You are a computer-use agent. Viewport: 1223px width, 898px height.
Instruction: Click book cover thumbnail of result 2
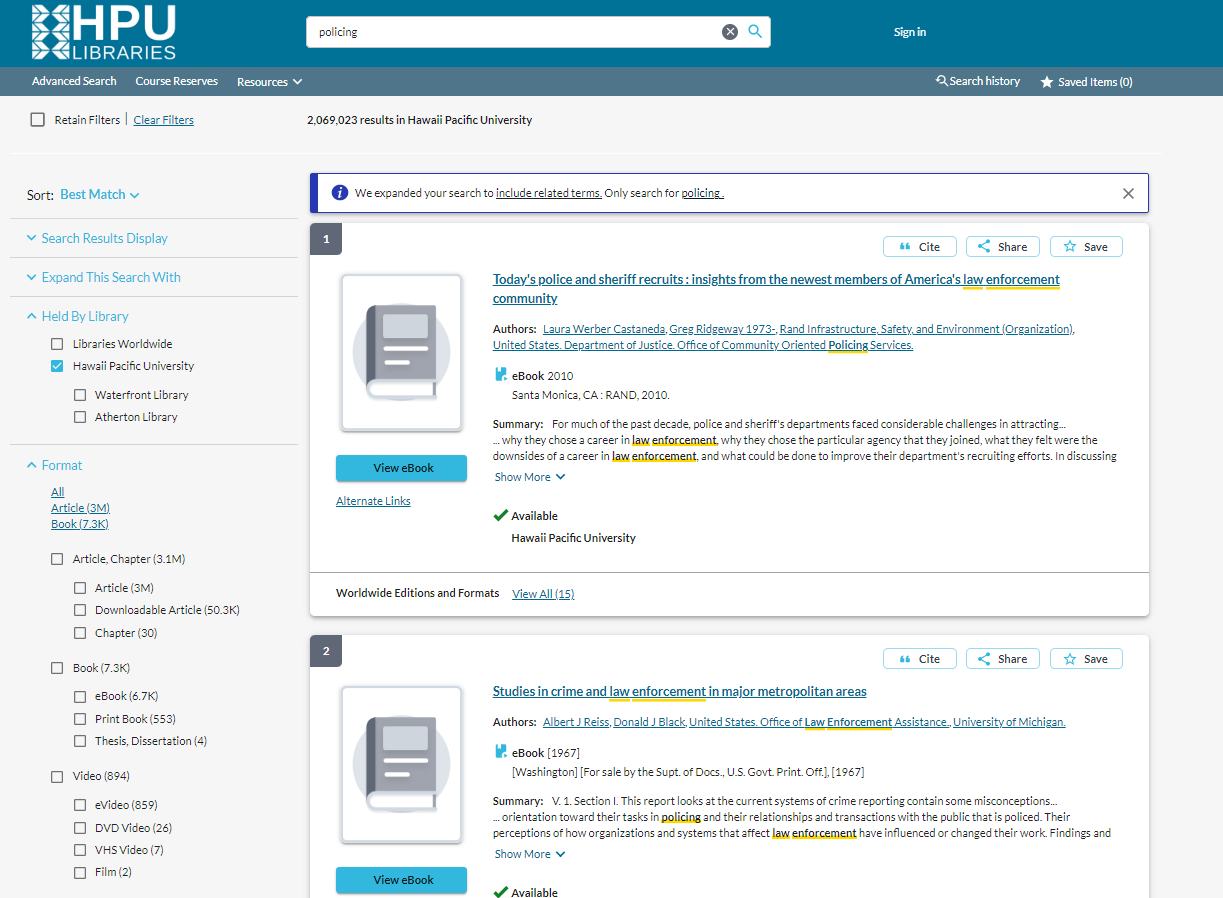pos(401,765)
